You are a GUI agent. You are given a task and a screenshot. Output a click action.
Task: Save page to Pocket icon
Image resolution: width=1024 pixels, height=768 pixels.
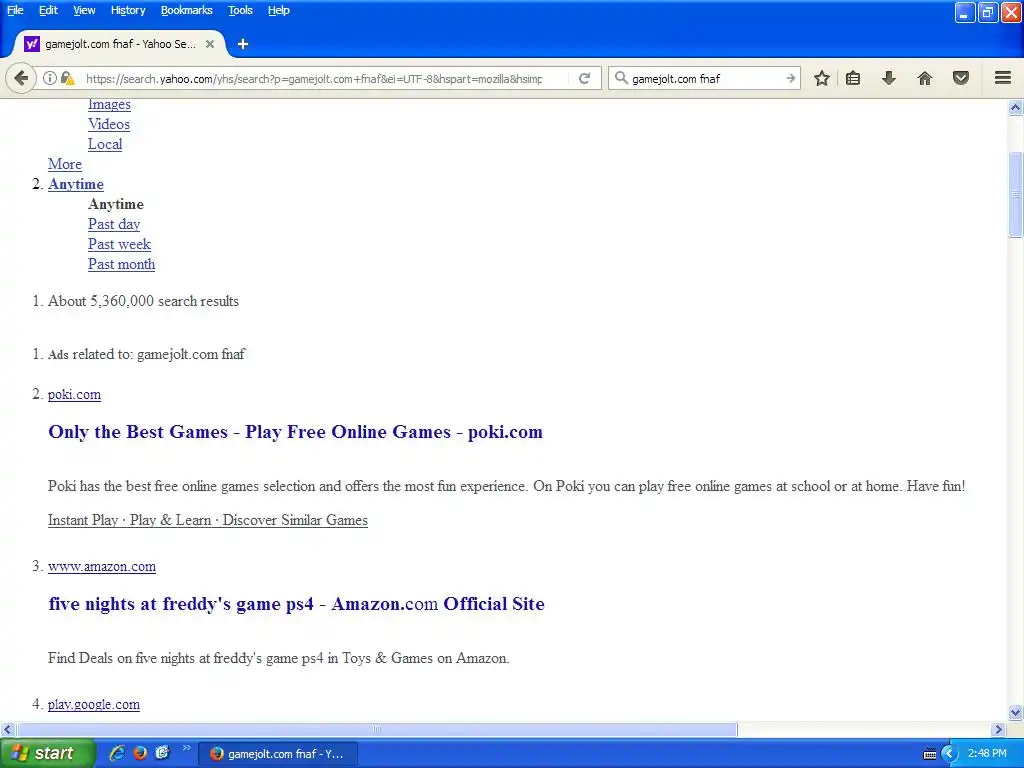point(961,78)
